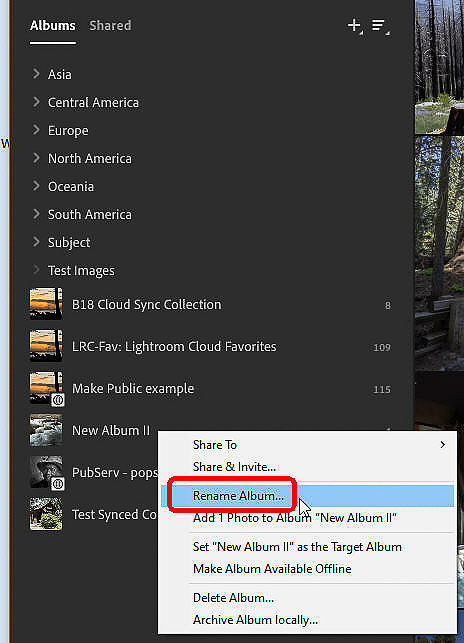Viewport: 464px width, 643px height.
Task: Open the B18 Cloud Sync Collection album
Action: pos(146,304)
